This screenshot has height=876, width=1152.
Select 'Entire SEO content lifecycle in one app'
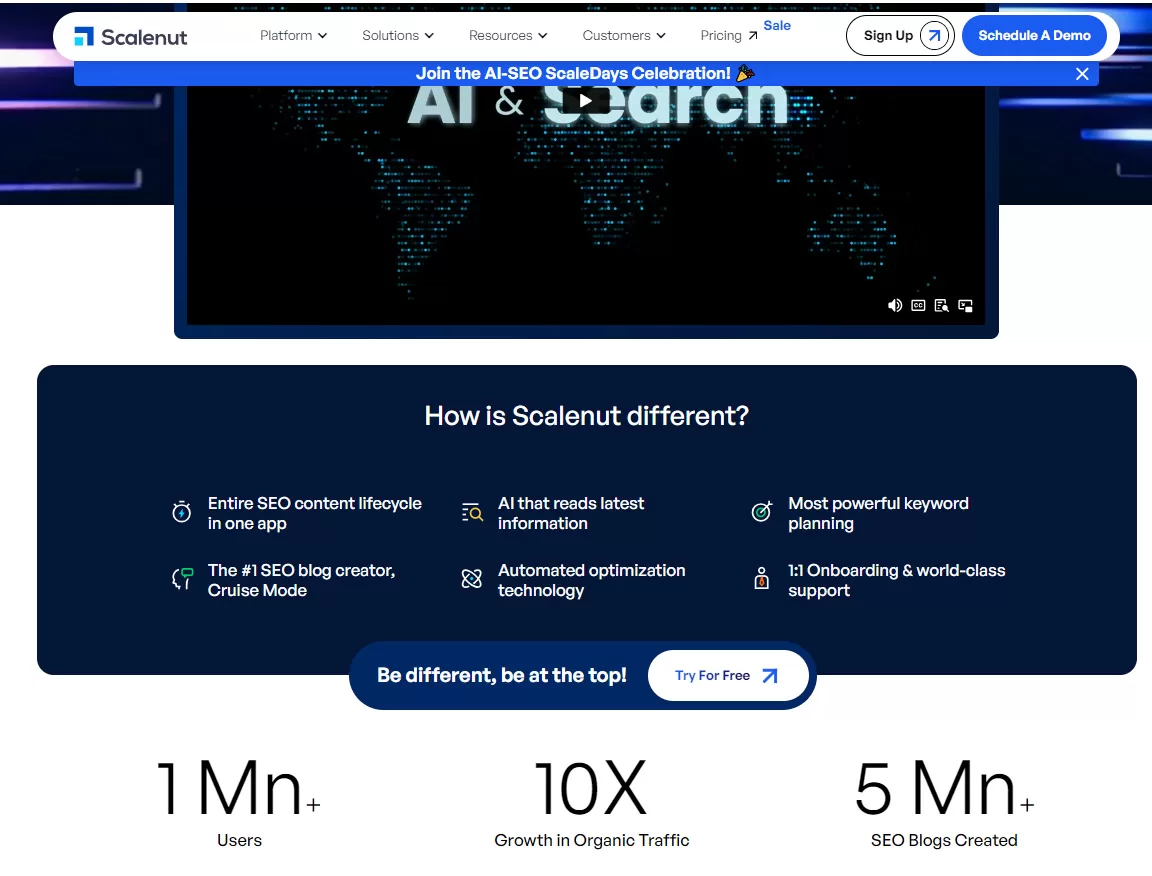(314, 513)
